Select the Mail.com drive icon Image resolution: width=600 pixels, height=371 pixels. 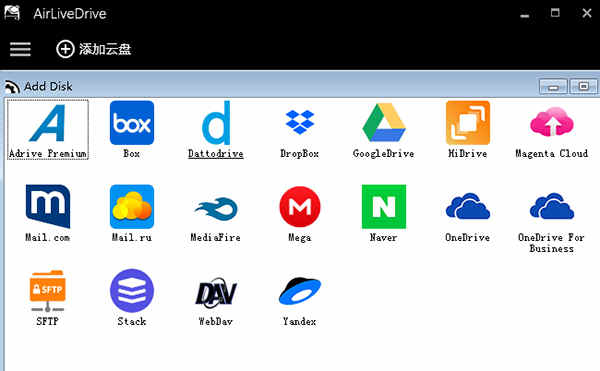point(48,207)
